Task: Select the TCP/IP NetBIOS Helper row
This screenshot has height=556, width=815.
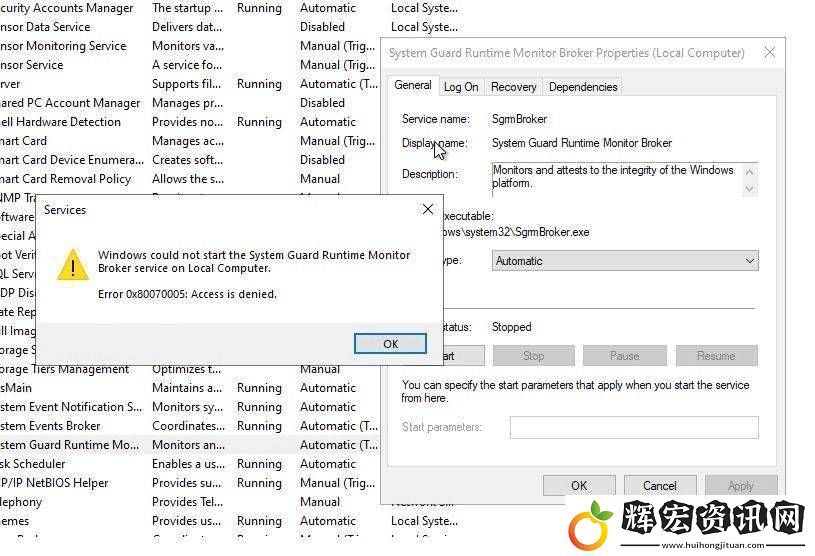Action: tap(189, 483)
